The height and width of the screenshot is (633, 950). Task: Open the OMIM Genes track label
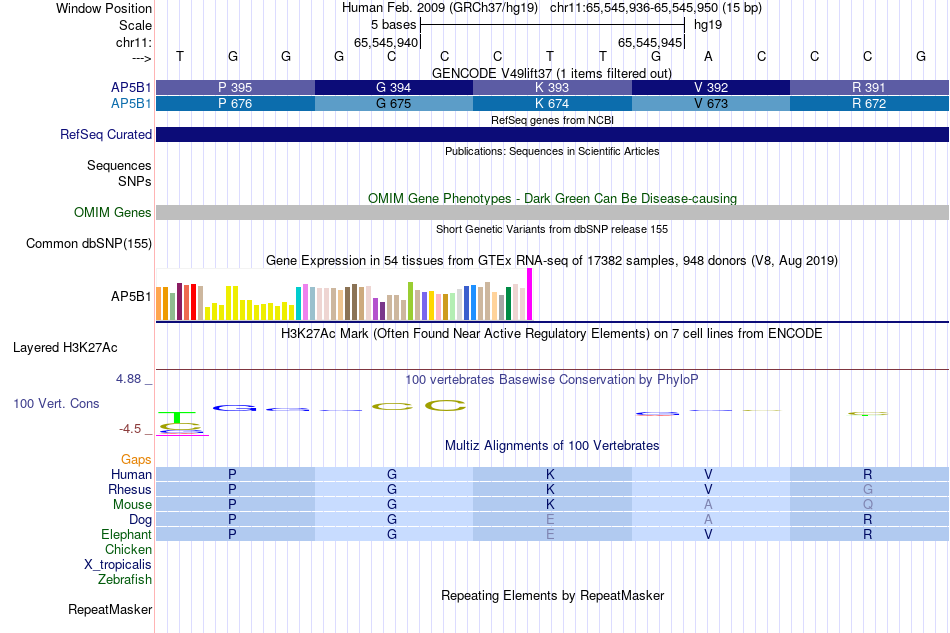[x=112, y=213]
